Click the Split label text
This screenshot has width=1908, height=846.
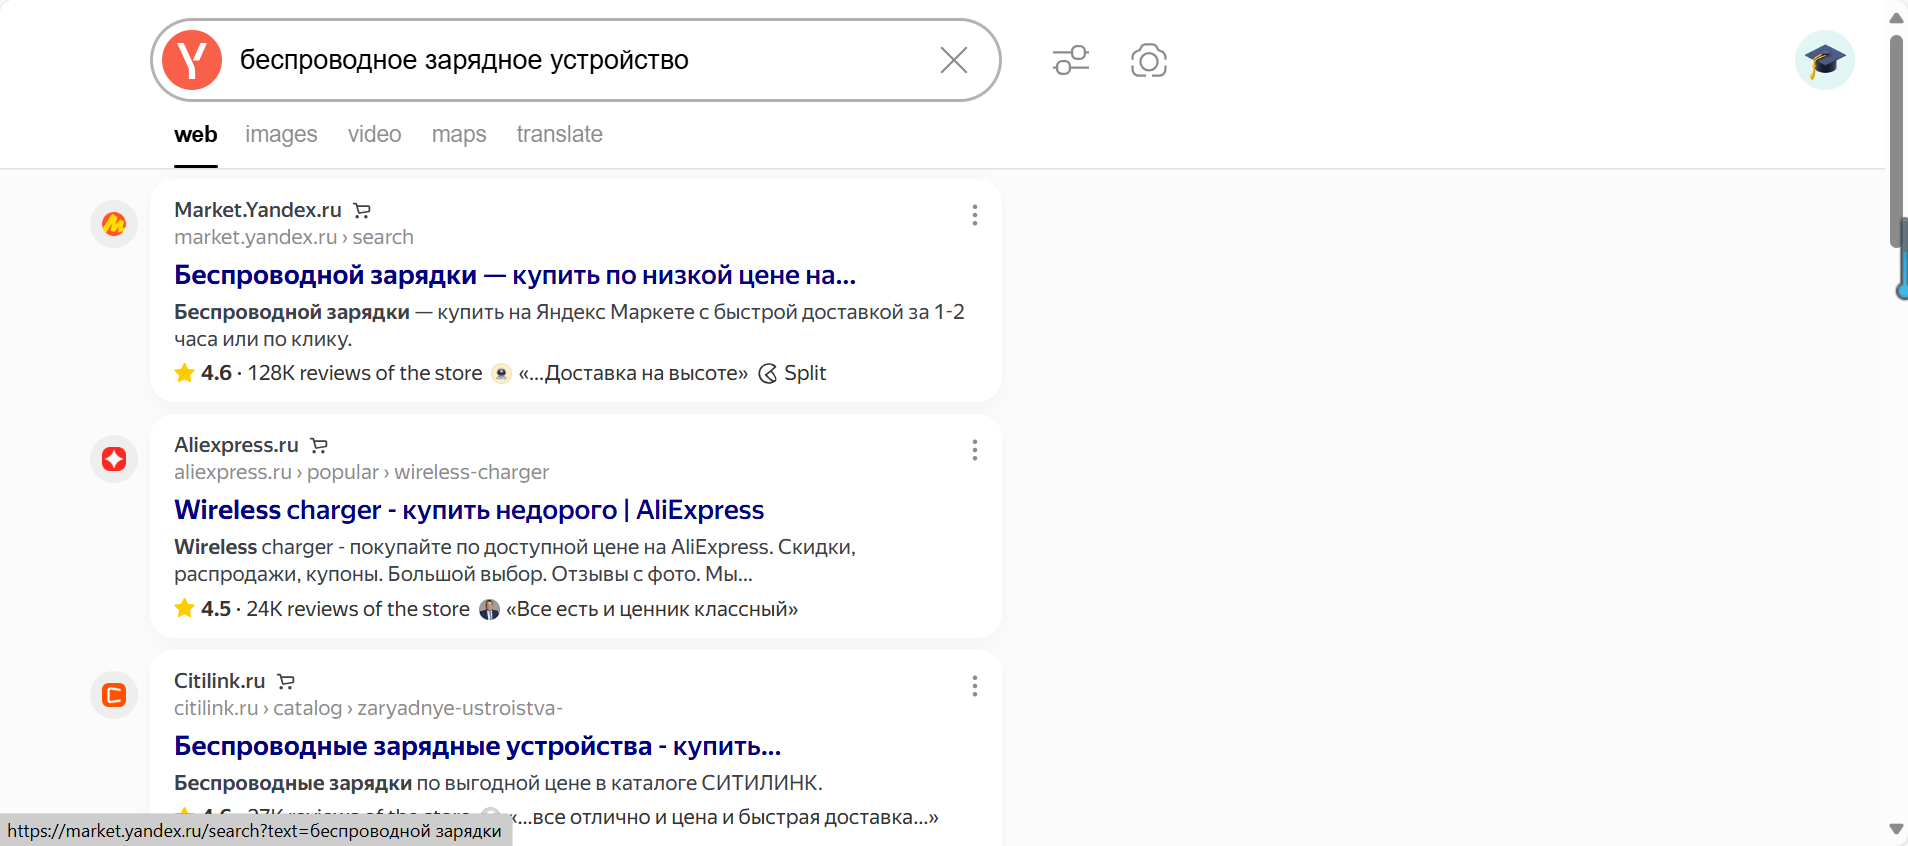pyautogui.click(x=805, y=373)
